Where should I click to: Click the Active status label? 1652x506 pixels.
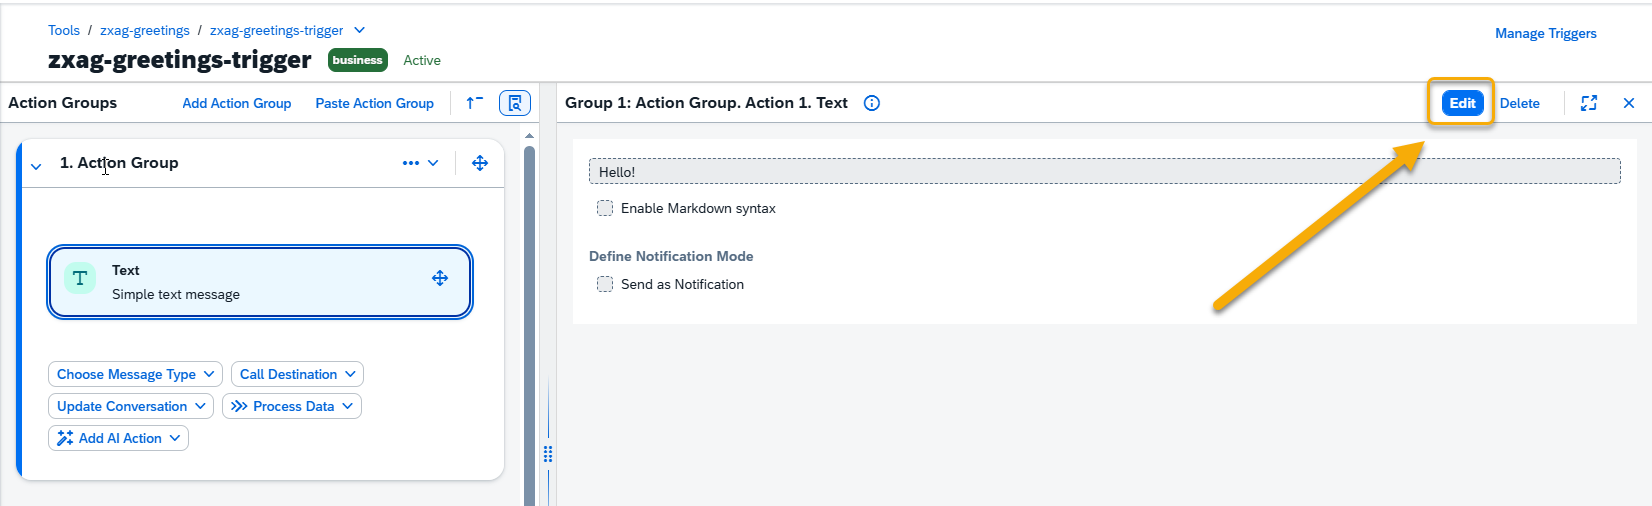pyautogui.click(x=422, y=60)
